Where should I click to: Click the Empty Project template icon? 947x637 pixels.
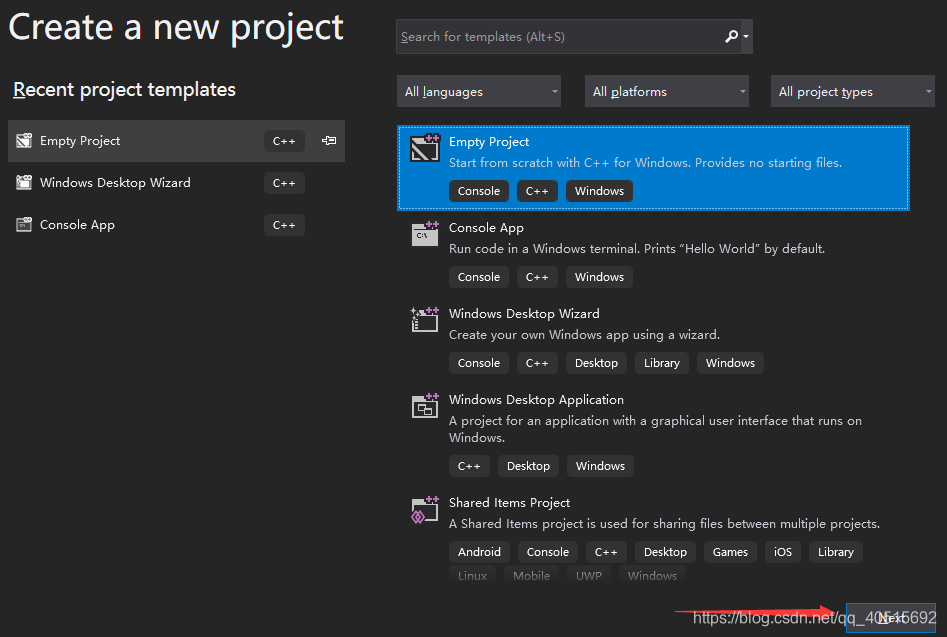click(424, 147)
